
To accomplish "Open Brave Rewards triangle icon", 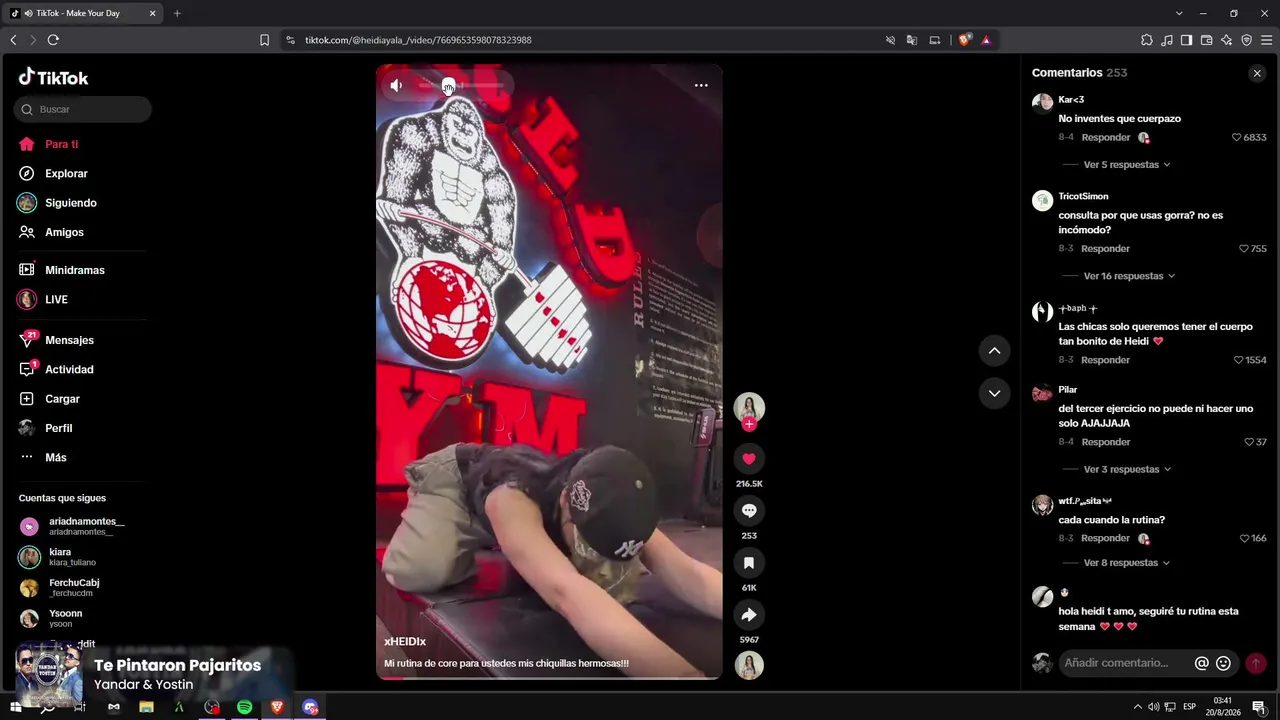I will click(986, 40).
